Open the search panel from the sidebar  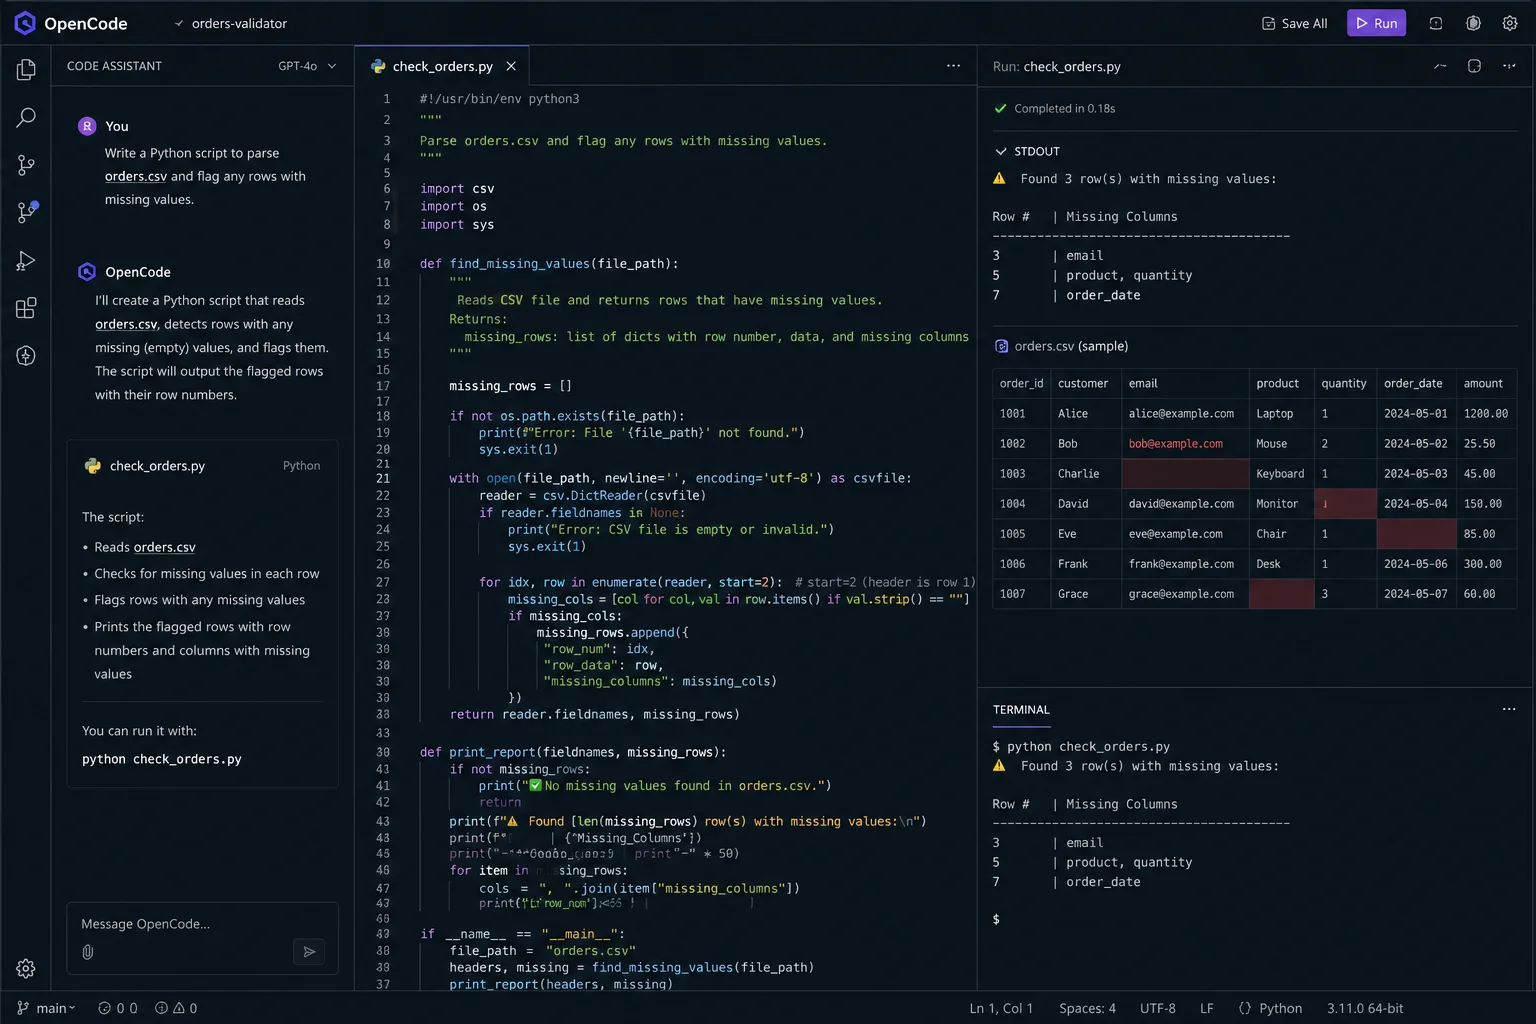(26, 117)
